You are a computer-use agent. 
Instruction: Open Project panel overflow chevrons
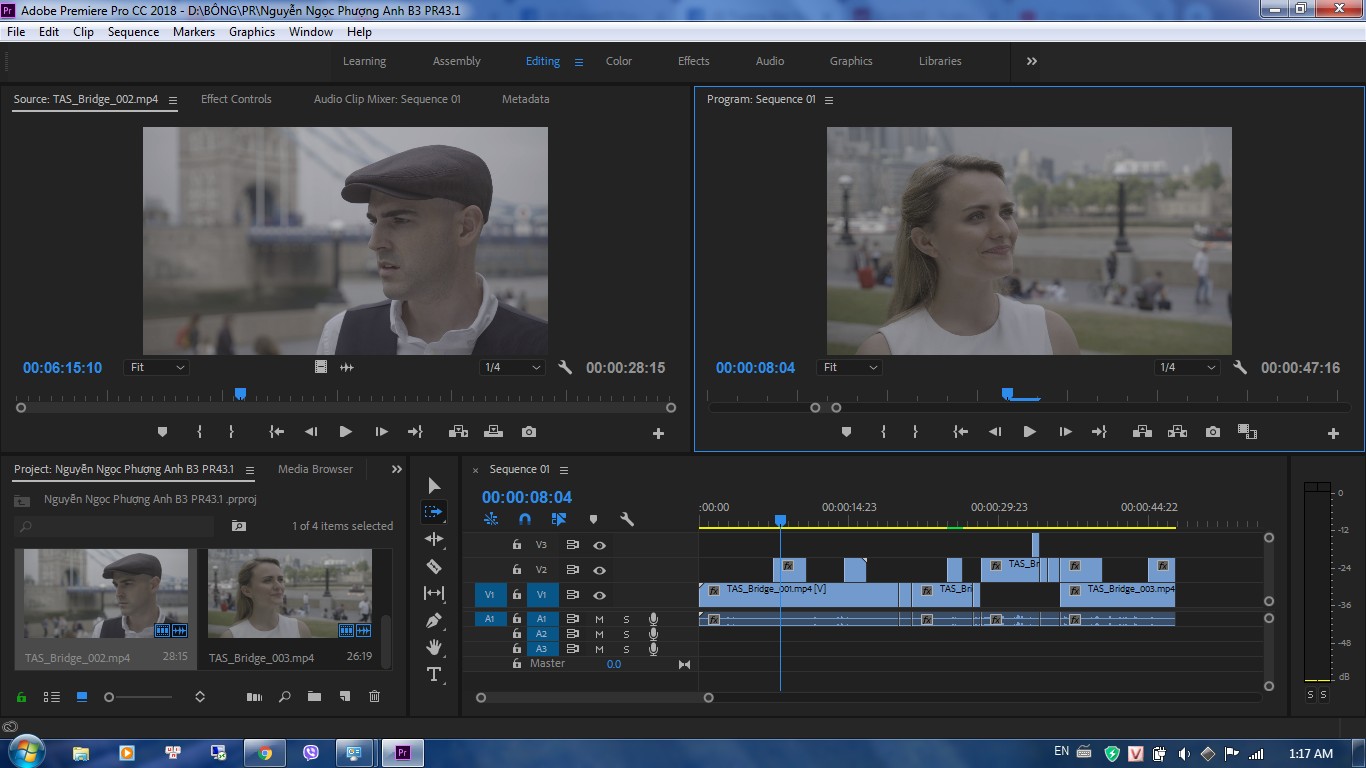click(x=396, y=469)
